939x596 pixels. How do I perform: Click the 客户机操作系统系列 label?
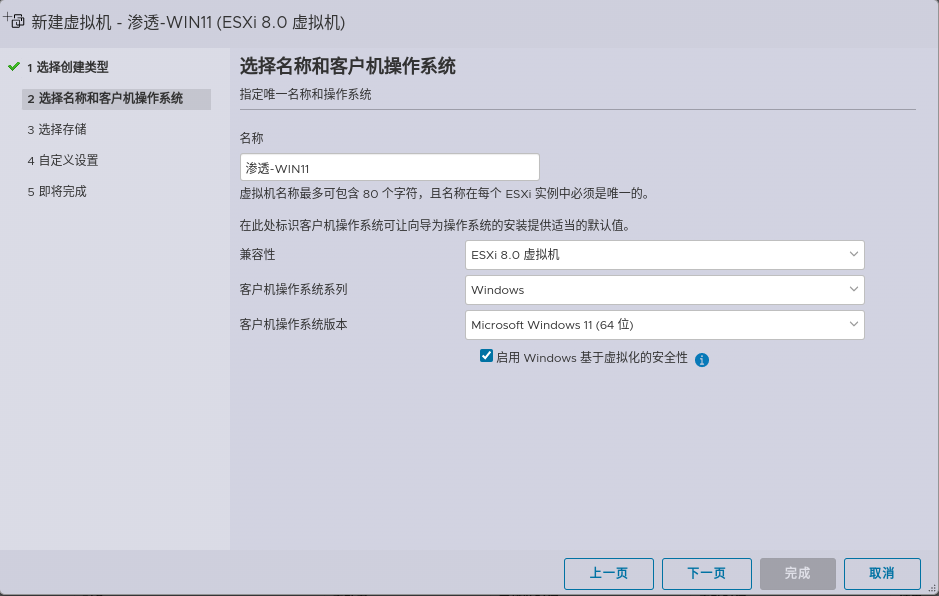(x=293, y=290)
